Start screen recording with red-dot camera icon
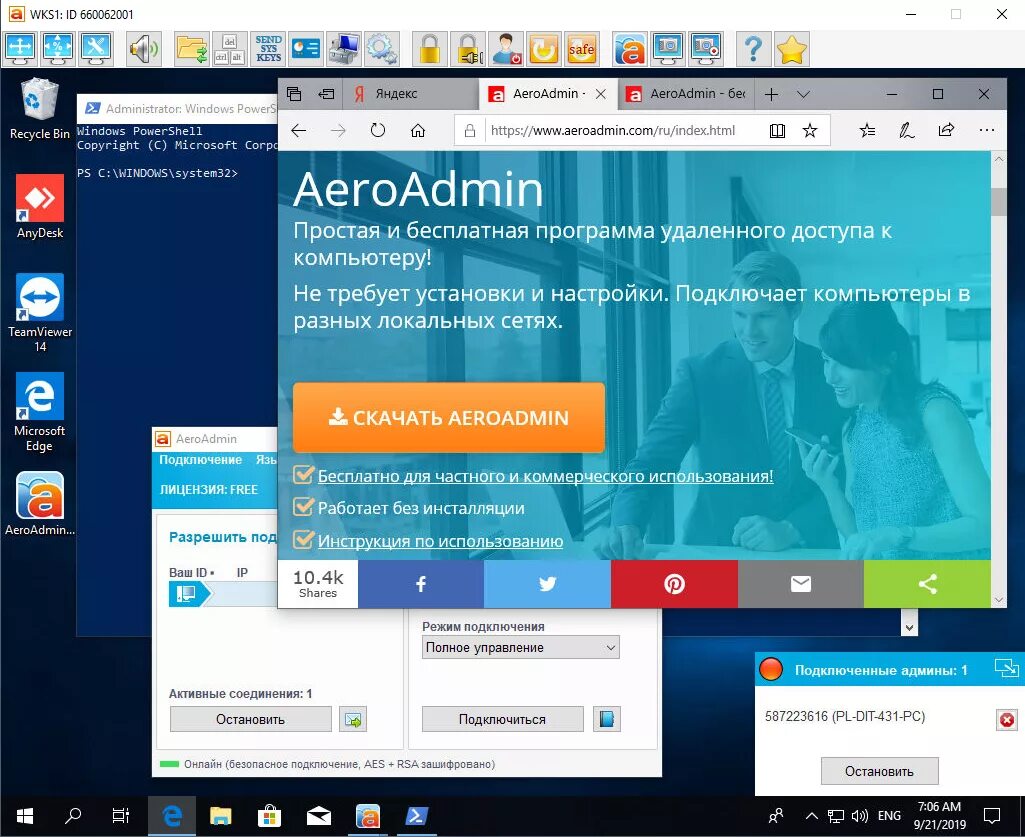The width and height of the screenshot is (1025, 837). [706, 49]
